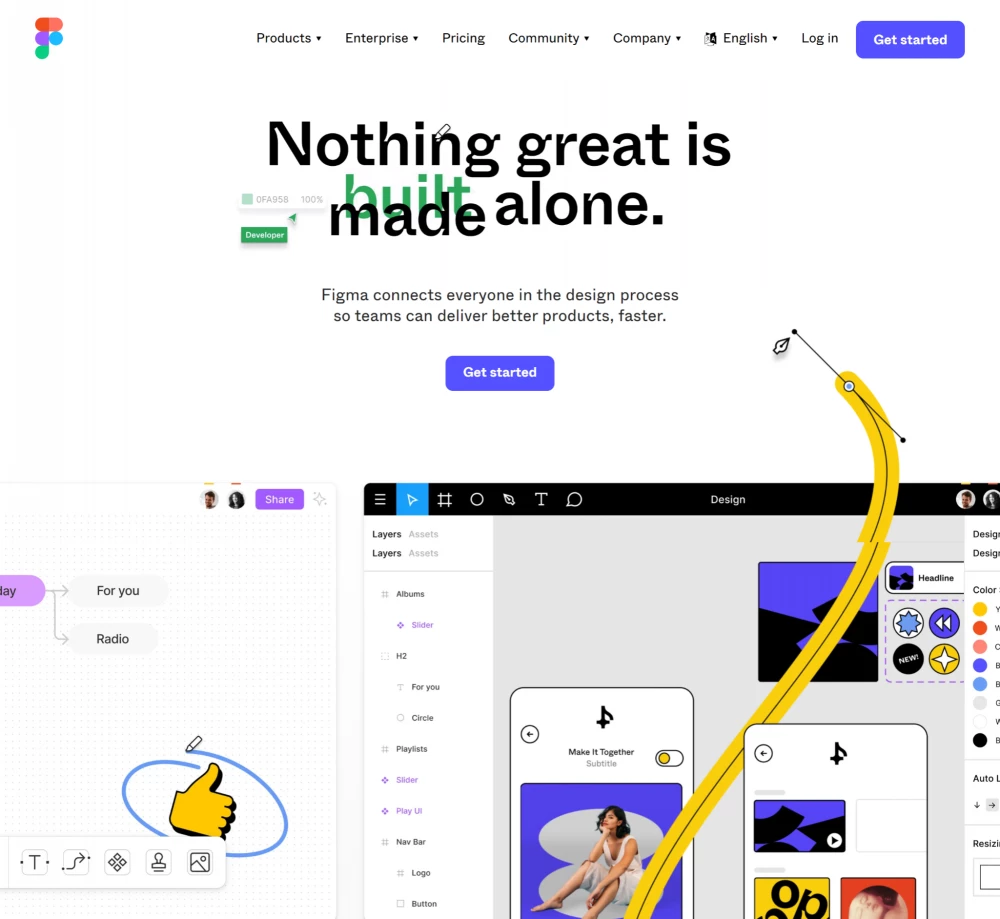Choose the Text tool in black toolbar

(541, 499)
